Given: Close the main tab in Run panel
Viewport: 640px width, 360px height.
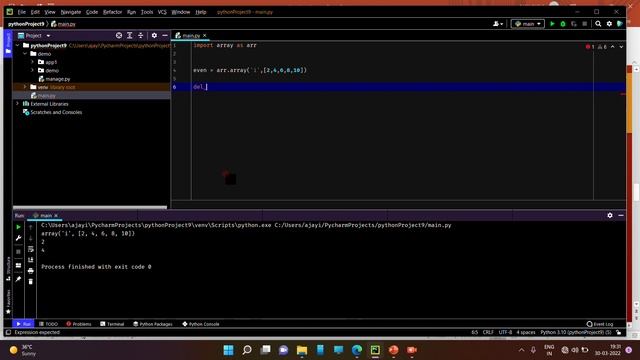Looking at the screenshot, I should (x=56, y=216).
